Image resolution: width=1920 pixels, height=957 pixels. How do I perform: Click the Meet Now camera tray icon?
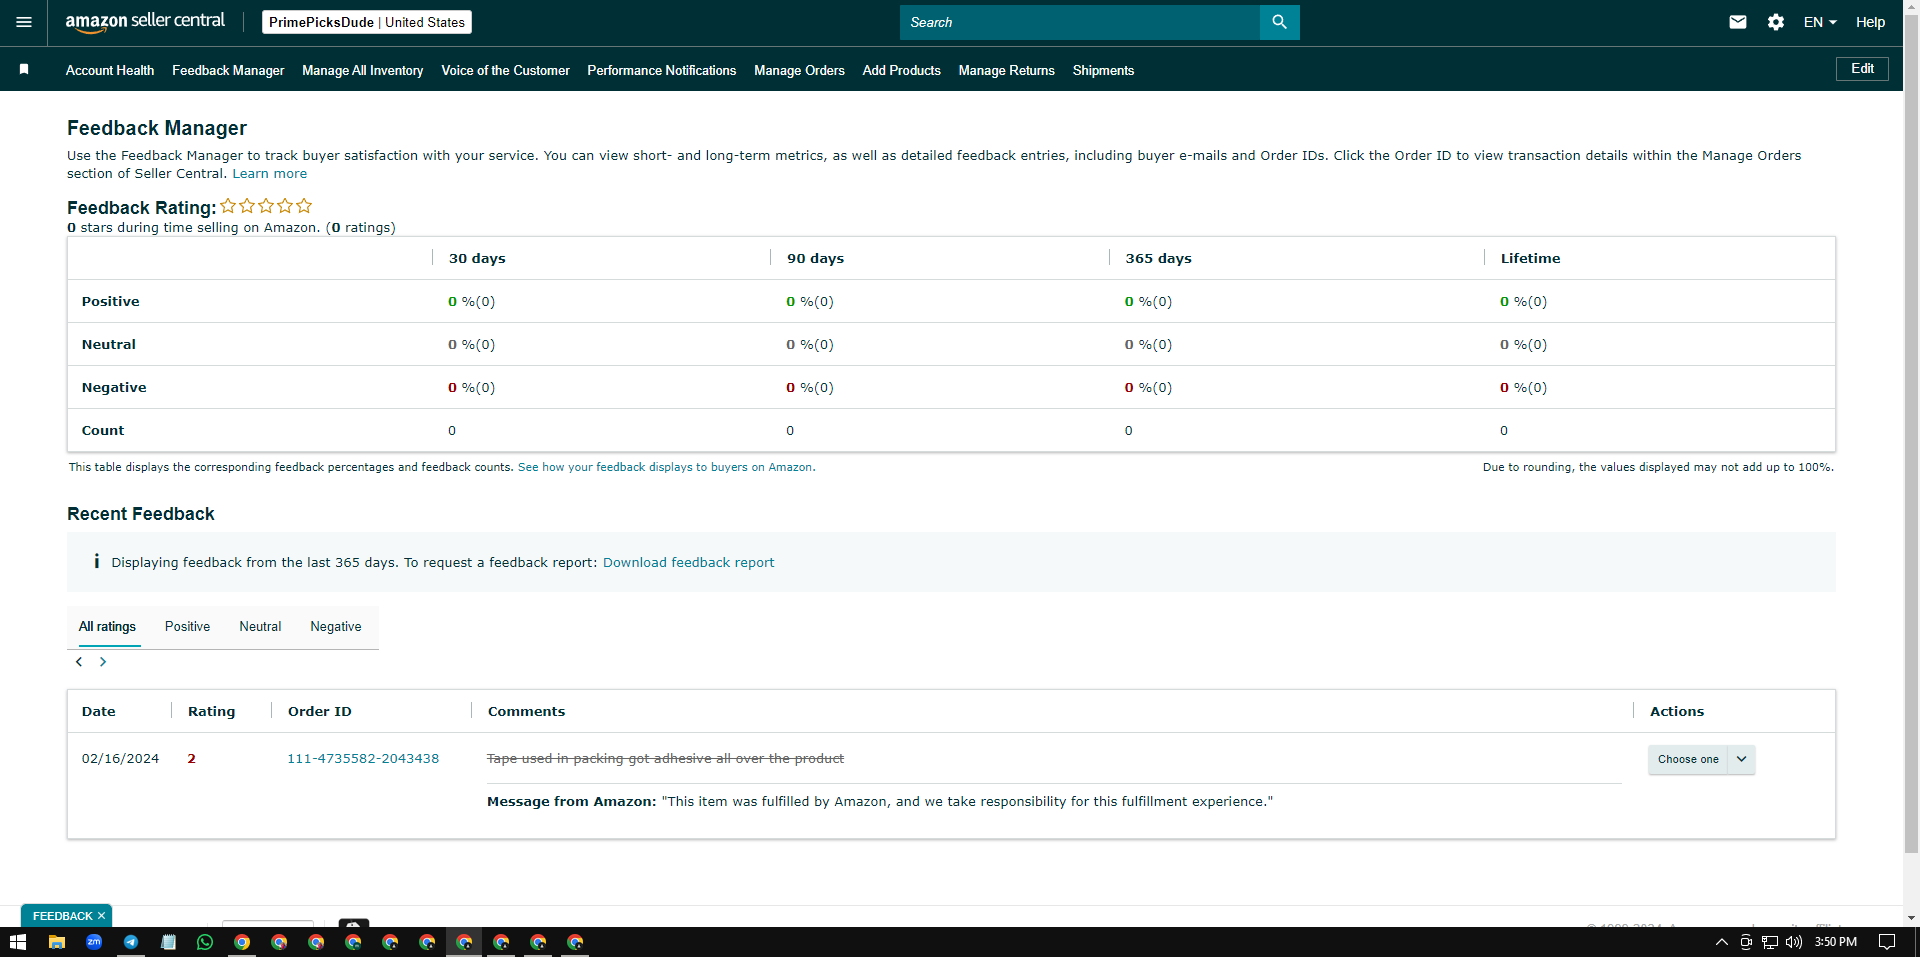click(1746, 942)
